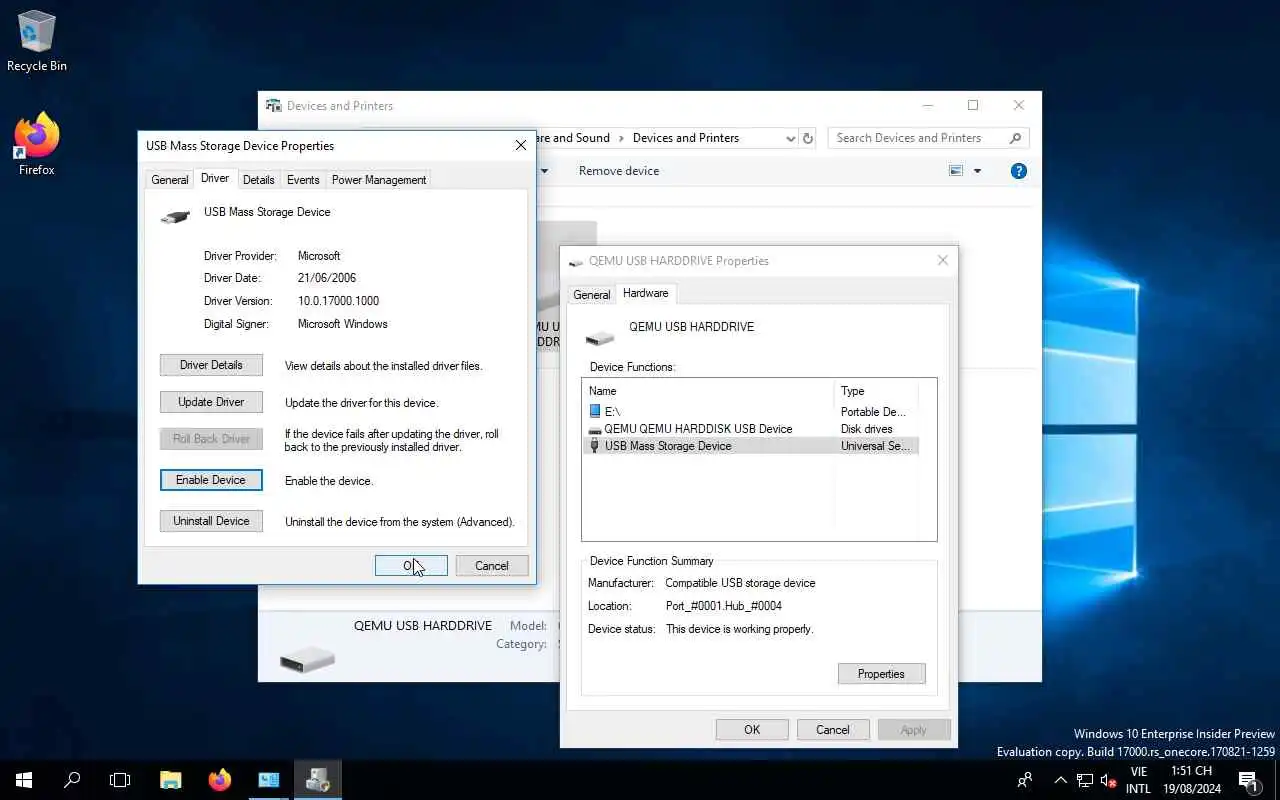
Task: Open the taskbar clock and date
Action: click(1192, 780)
